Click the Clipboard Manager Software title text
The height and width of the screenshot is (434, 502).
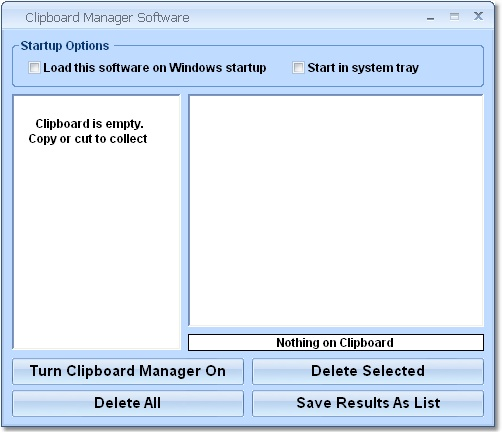point(107,18)
